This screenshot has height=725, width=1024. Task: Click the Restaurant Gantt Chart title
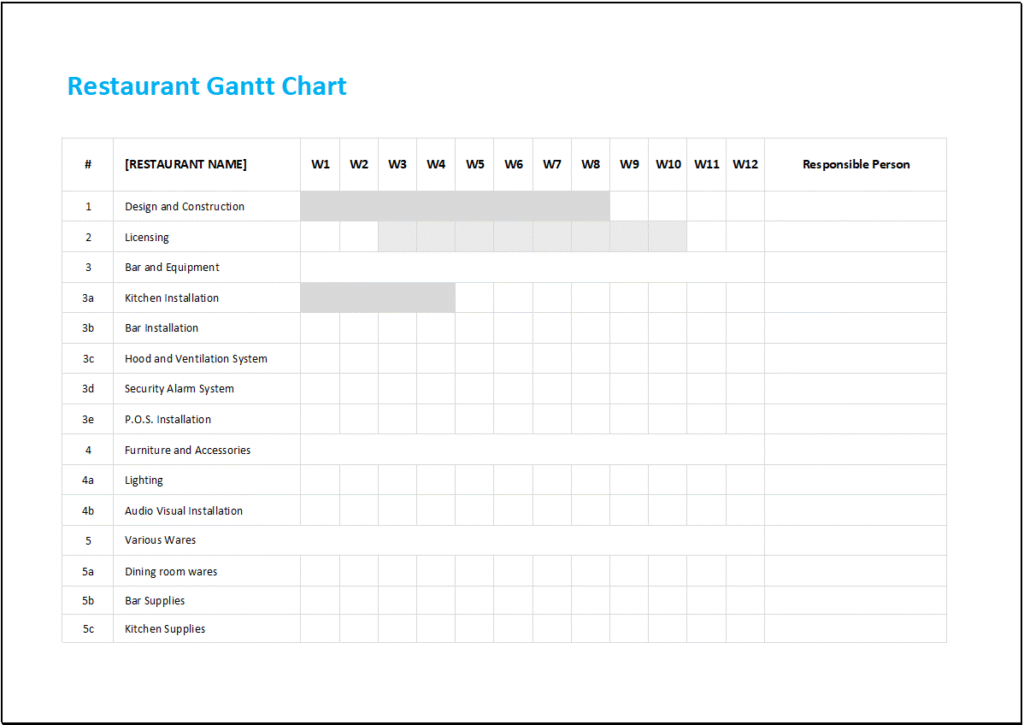206,86
